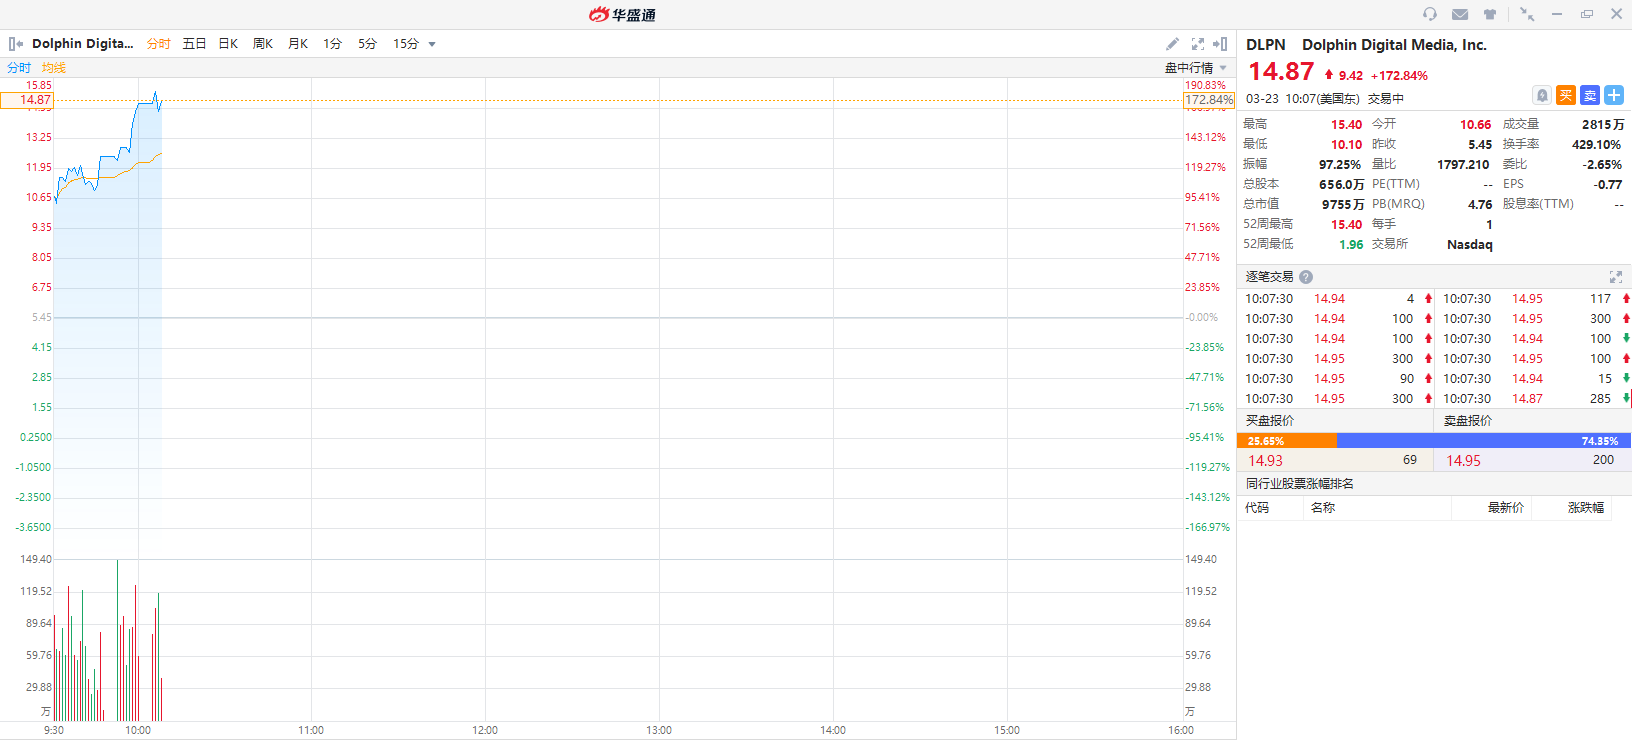Collapse the left panel using the arrow icon

tap(16, 44)
